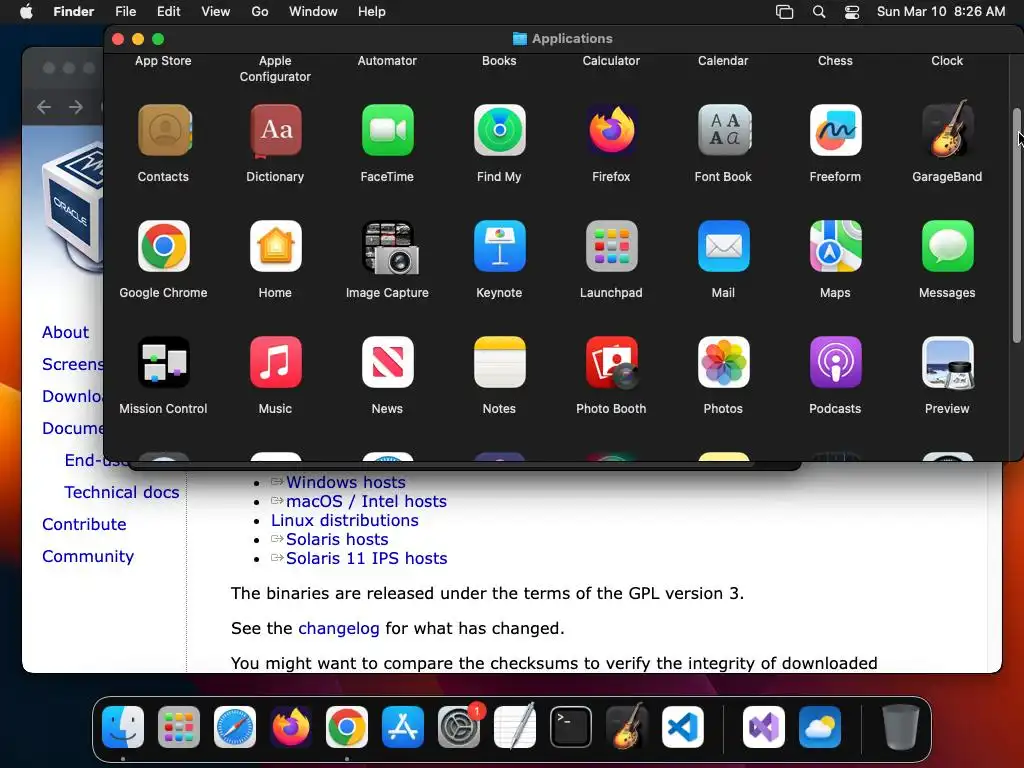Open the Window menu

[313, 12]
